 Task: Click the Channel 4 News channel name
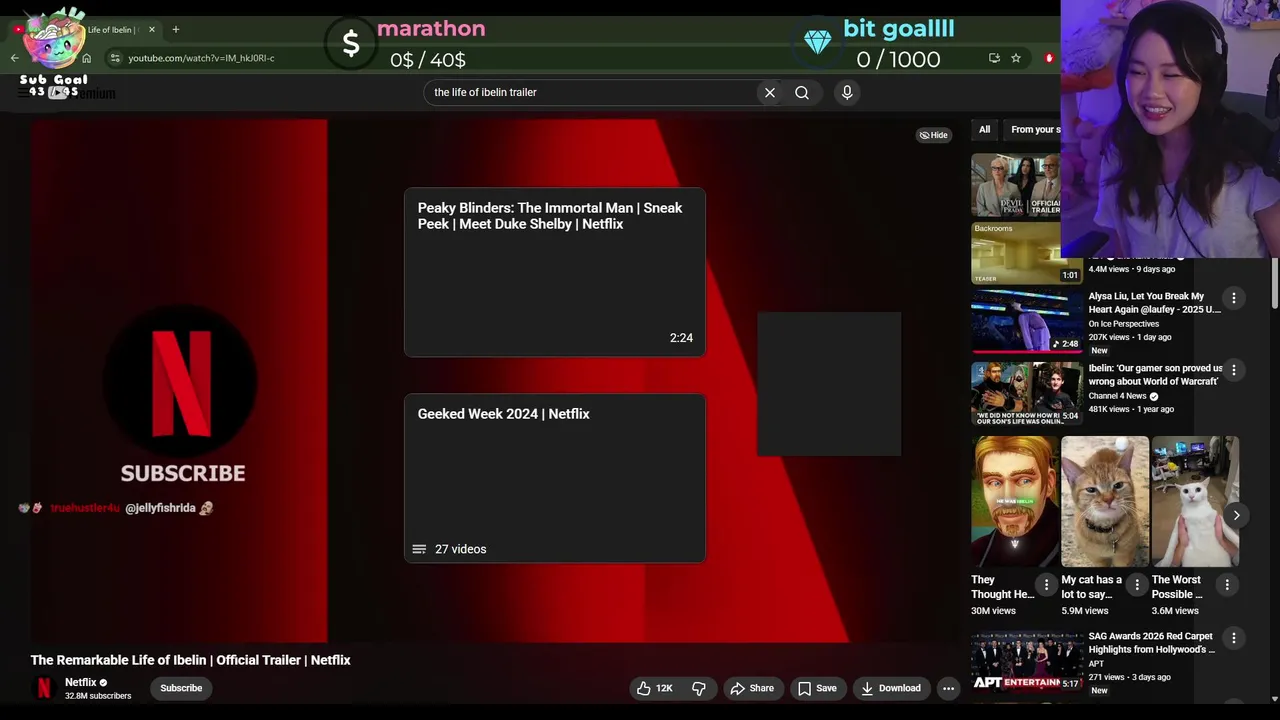[x=1118, y=396]
